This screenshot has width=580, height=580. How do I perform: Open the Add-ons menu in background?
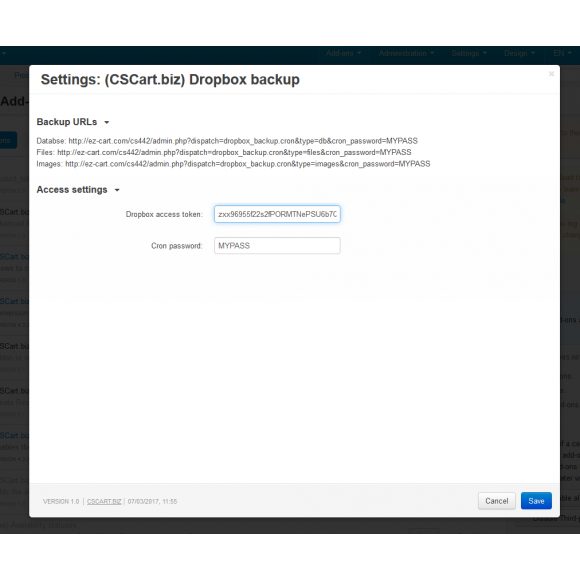point(343,53)
